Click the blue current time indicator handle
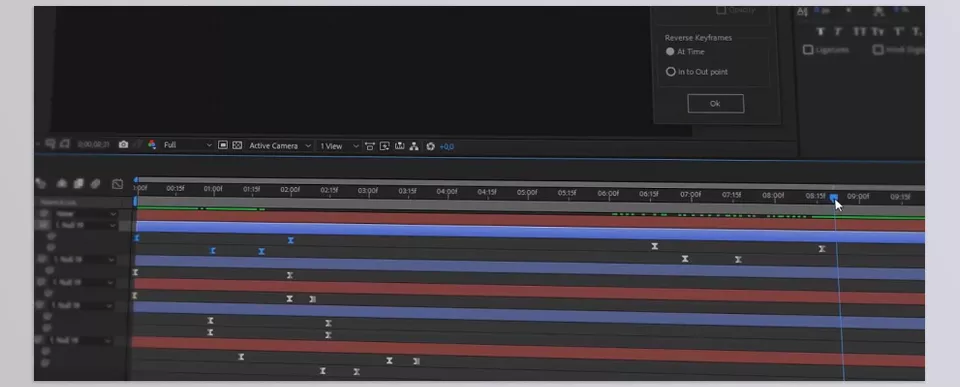960x387 pixels. tap(833, 197)
